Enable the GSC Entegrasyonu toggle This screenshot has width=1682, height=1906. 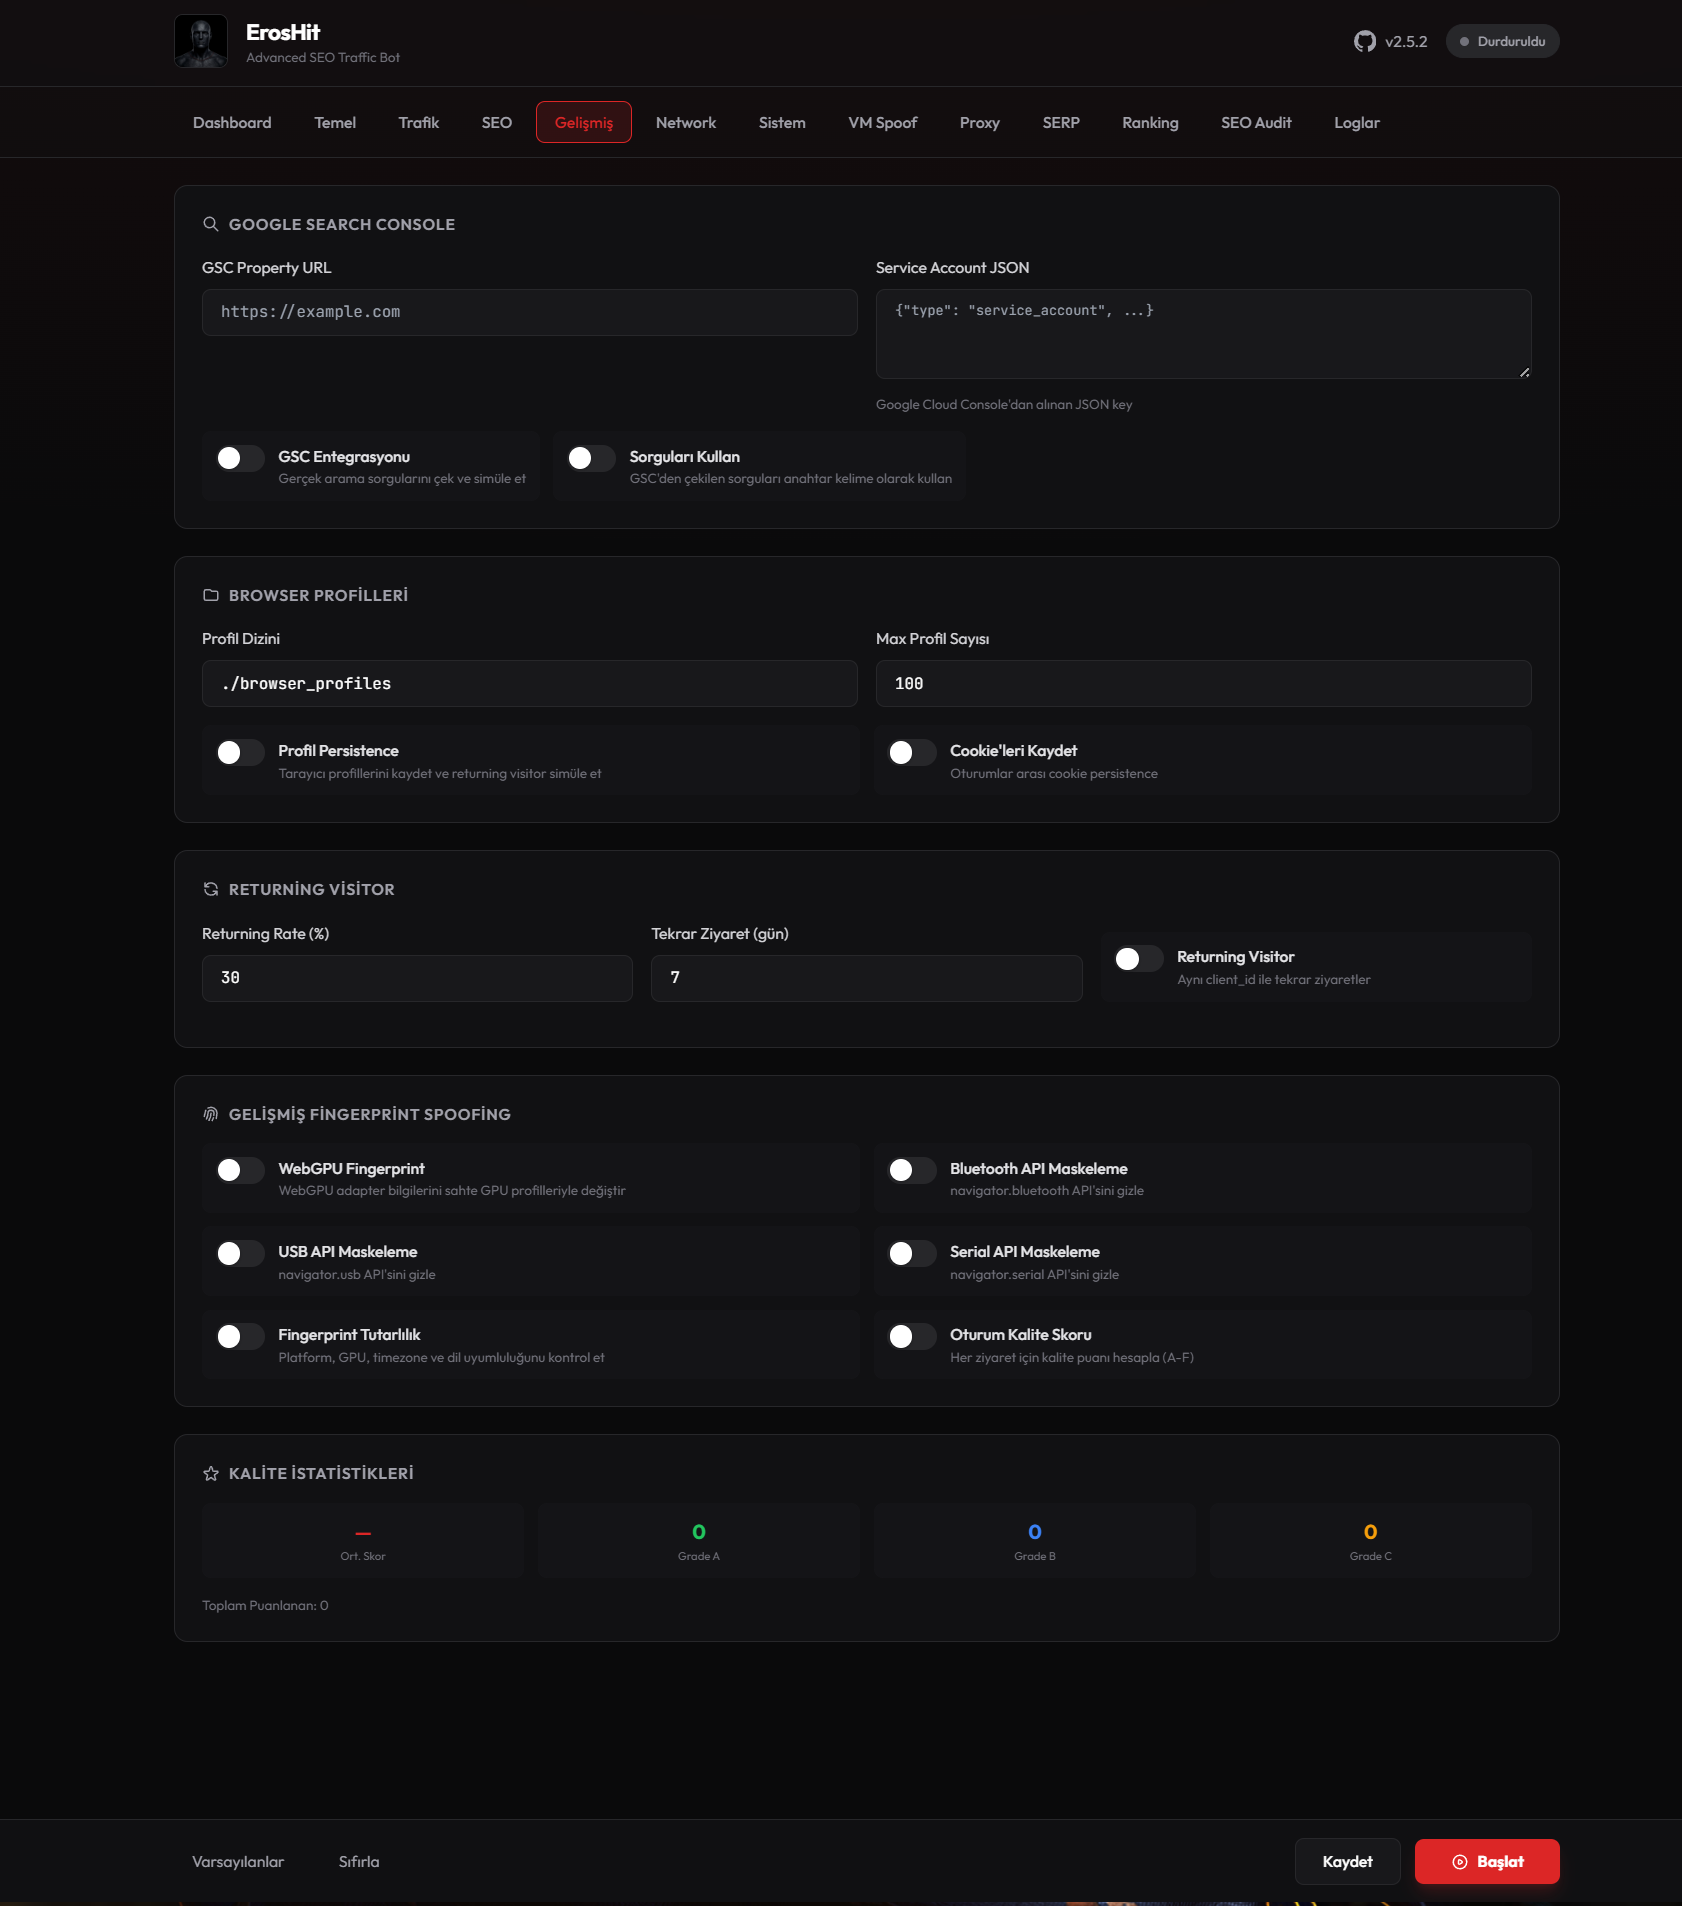240,459
